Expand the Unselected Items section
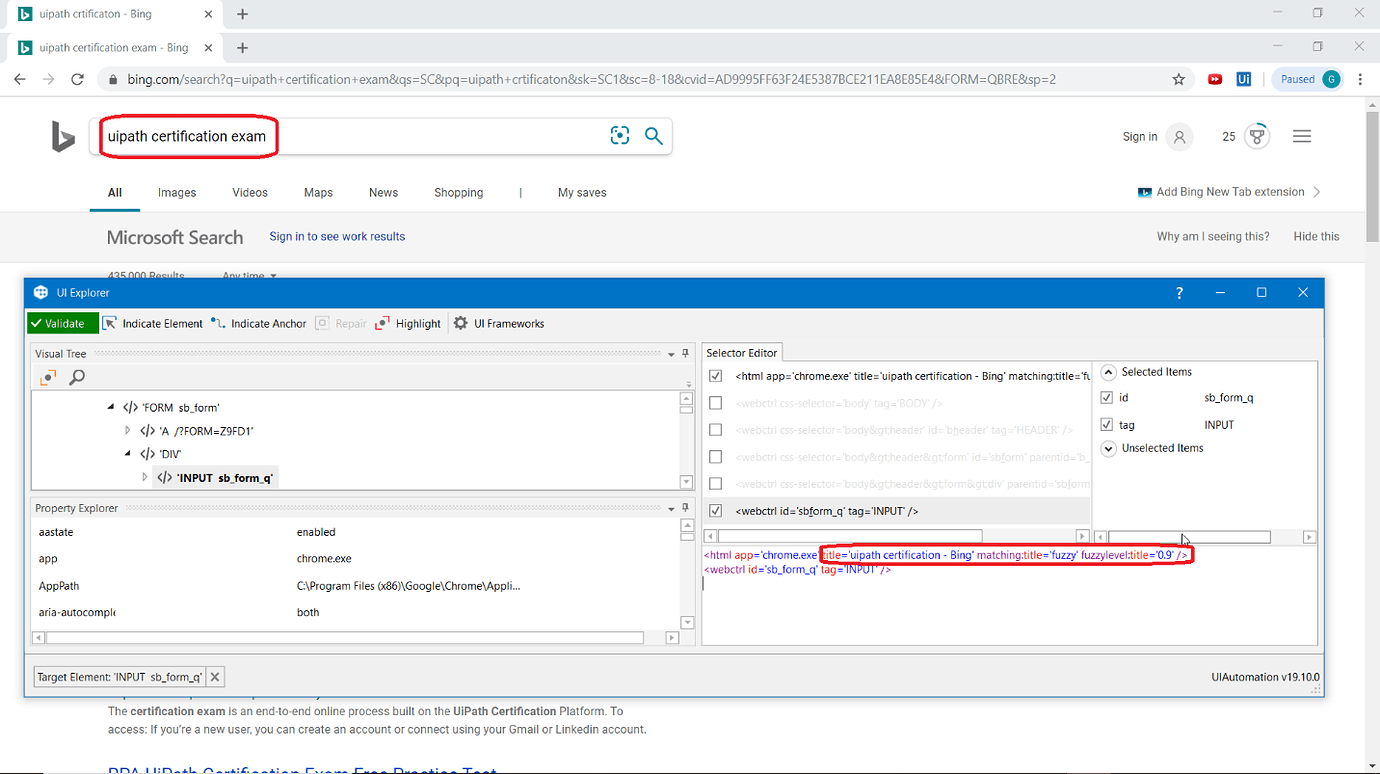 coord(1108,448)
